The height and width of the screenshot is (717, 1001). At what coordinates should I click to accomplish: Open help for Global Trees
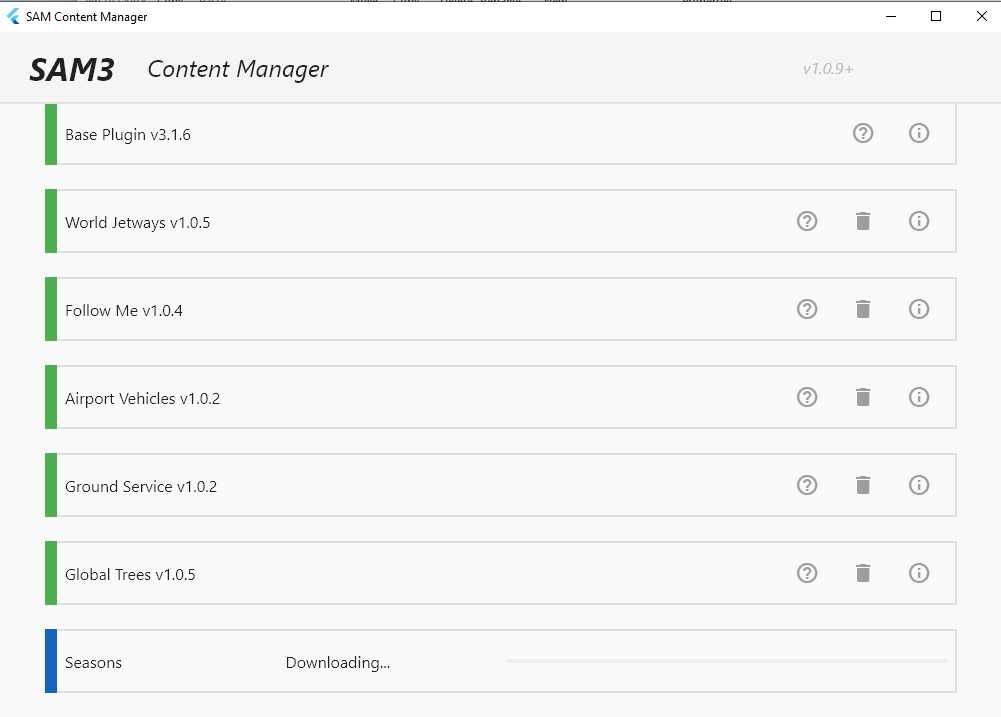[x=807, y=573]
